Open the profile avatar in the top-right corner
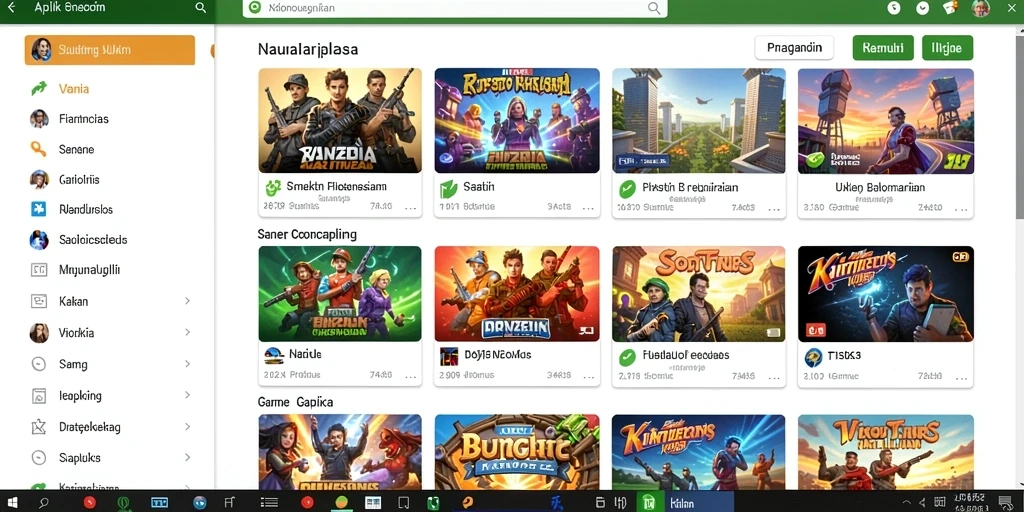Image resolution: width=1024 pixels, height=512 pixels. pos(980,8)
